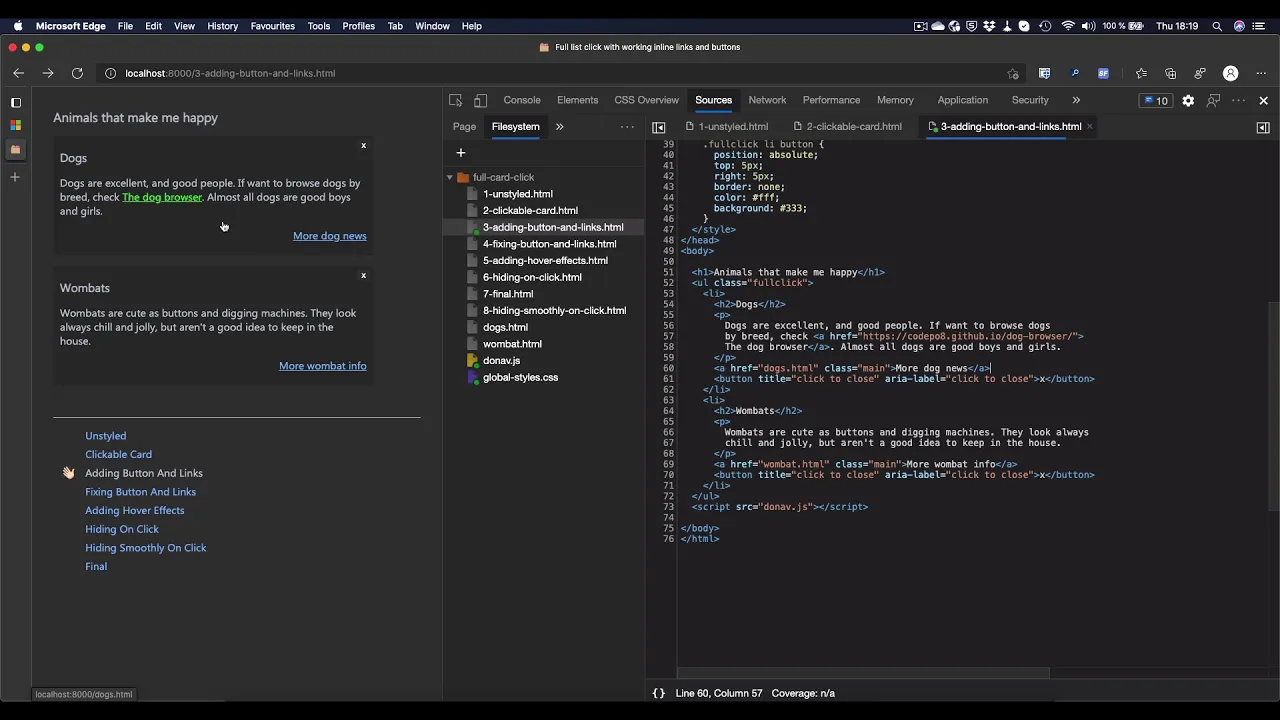Go back in Edge browser

coord(18,73)
